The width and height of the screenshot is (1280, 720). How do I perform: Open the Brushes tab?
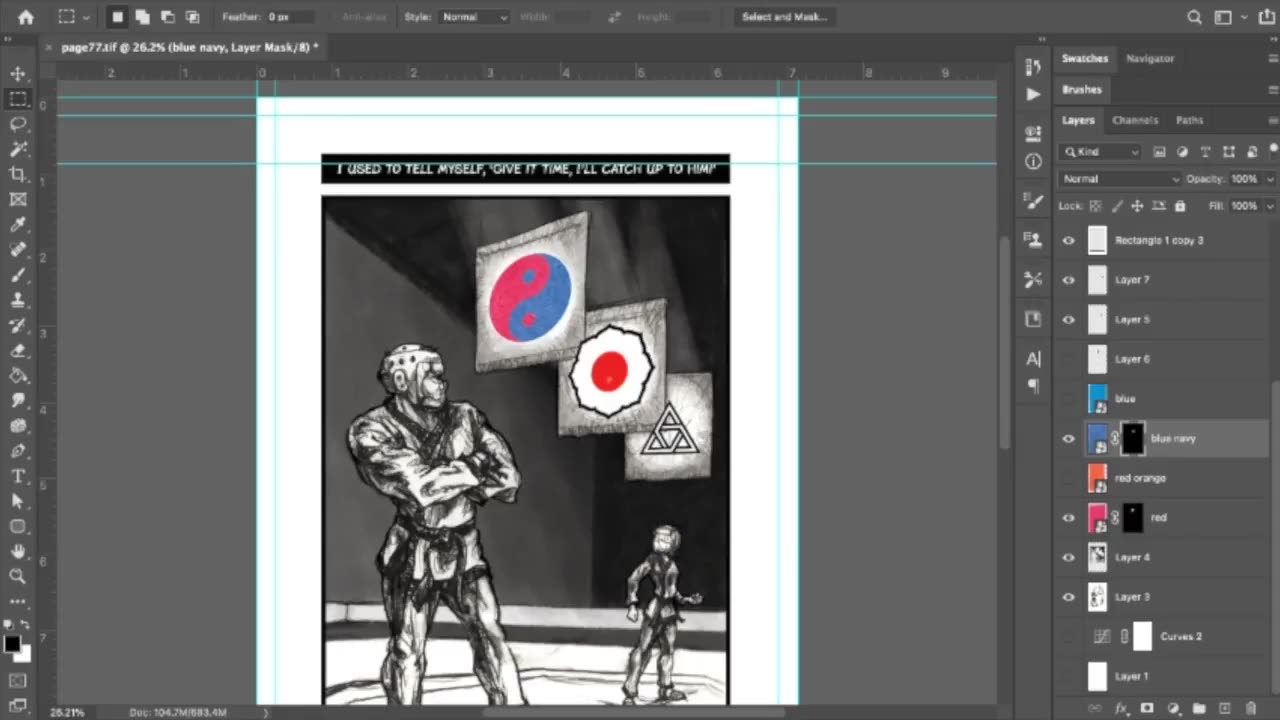click(1082, 89)
